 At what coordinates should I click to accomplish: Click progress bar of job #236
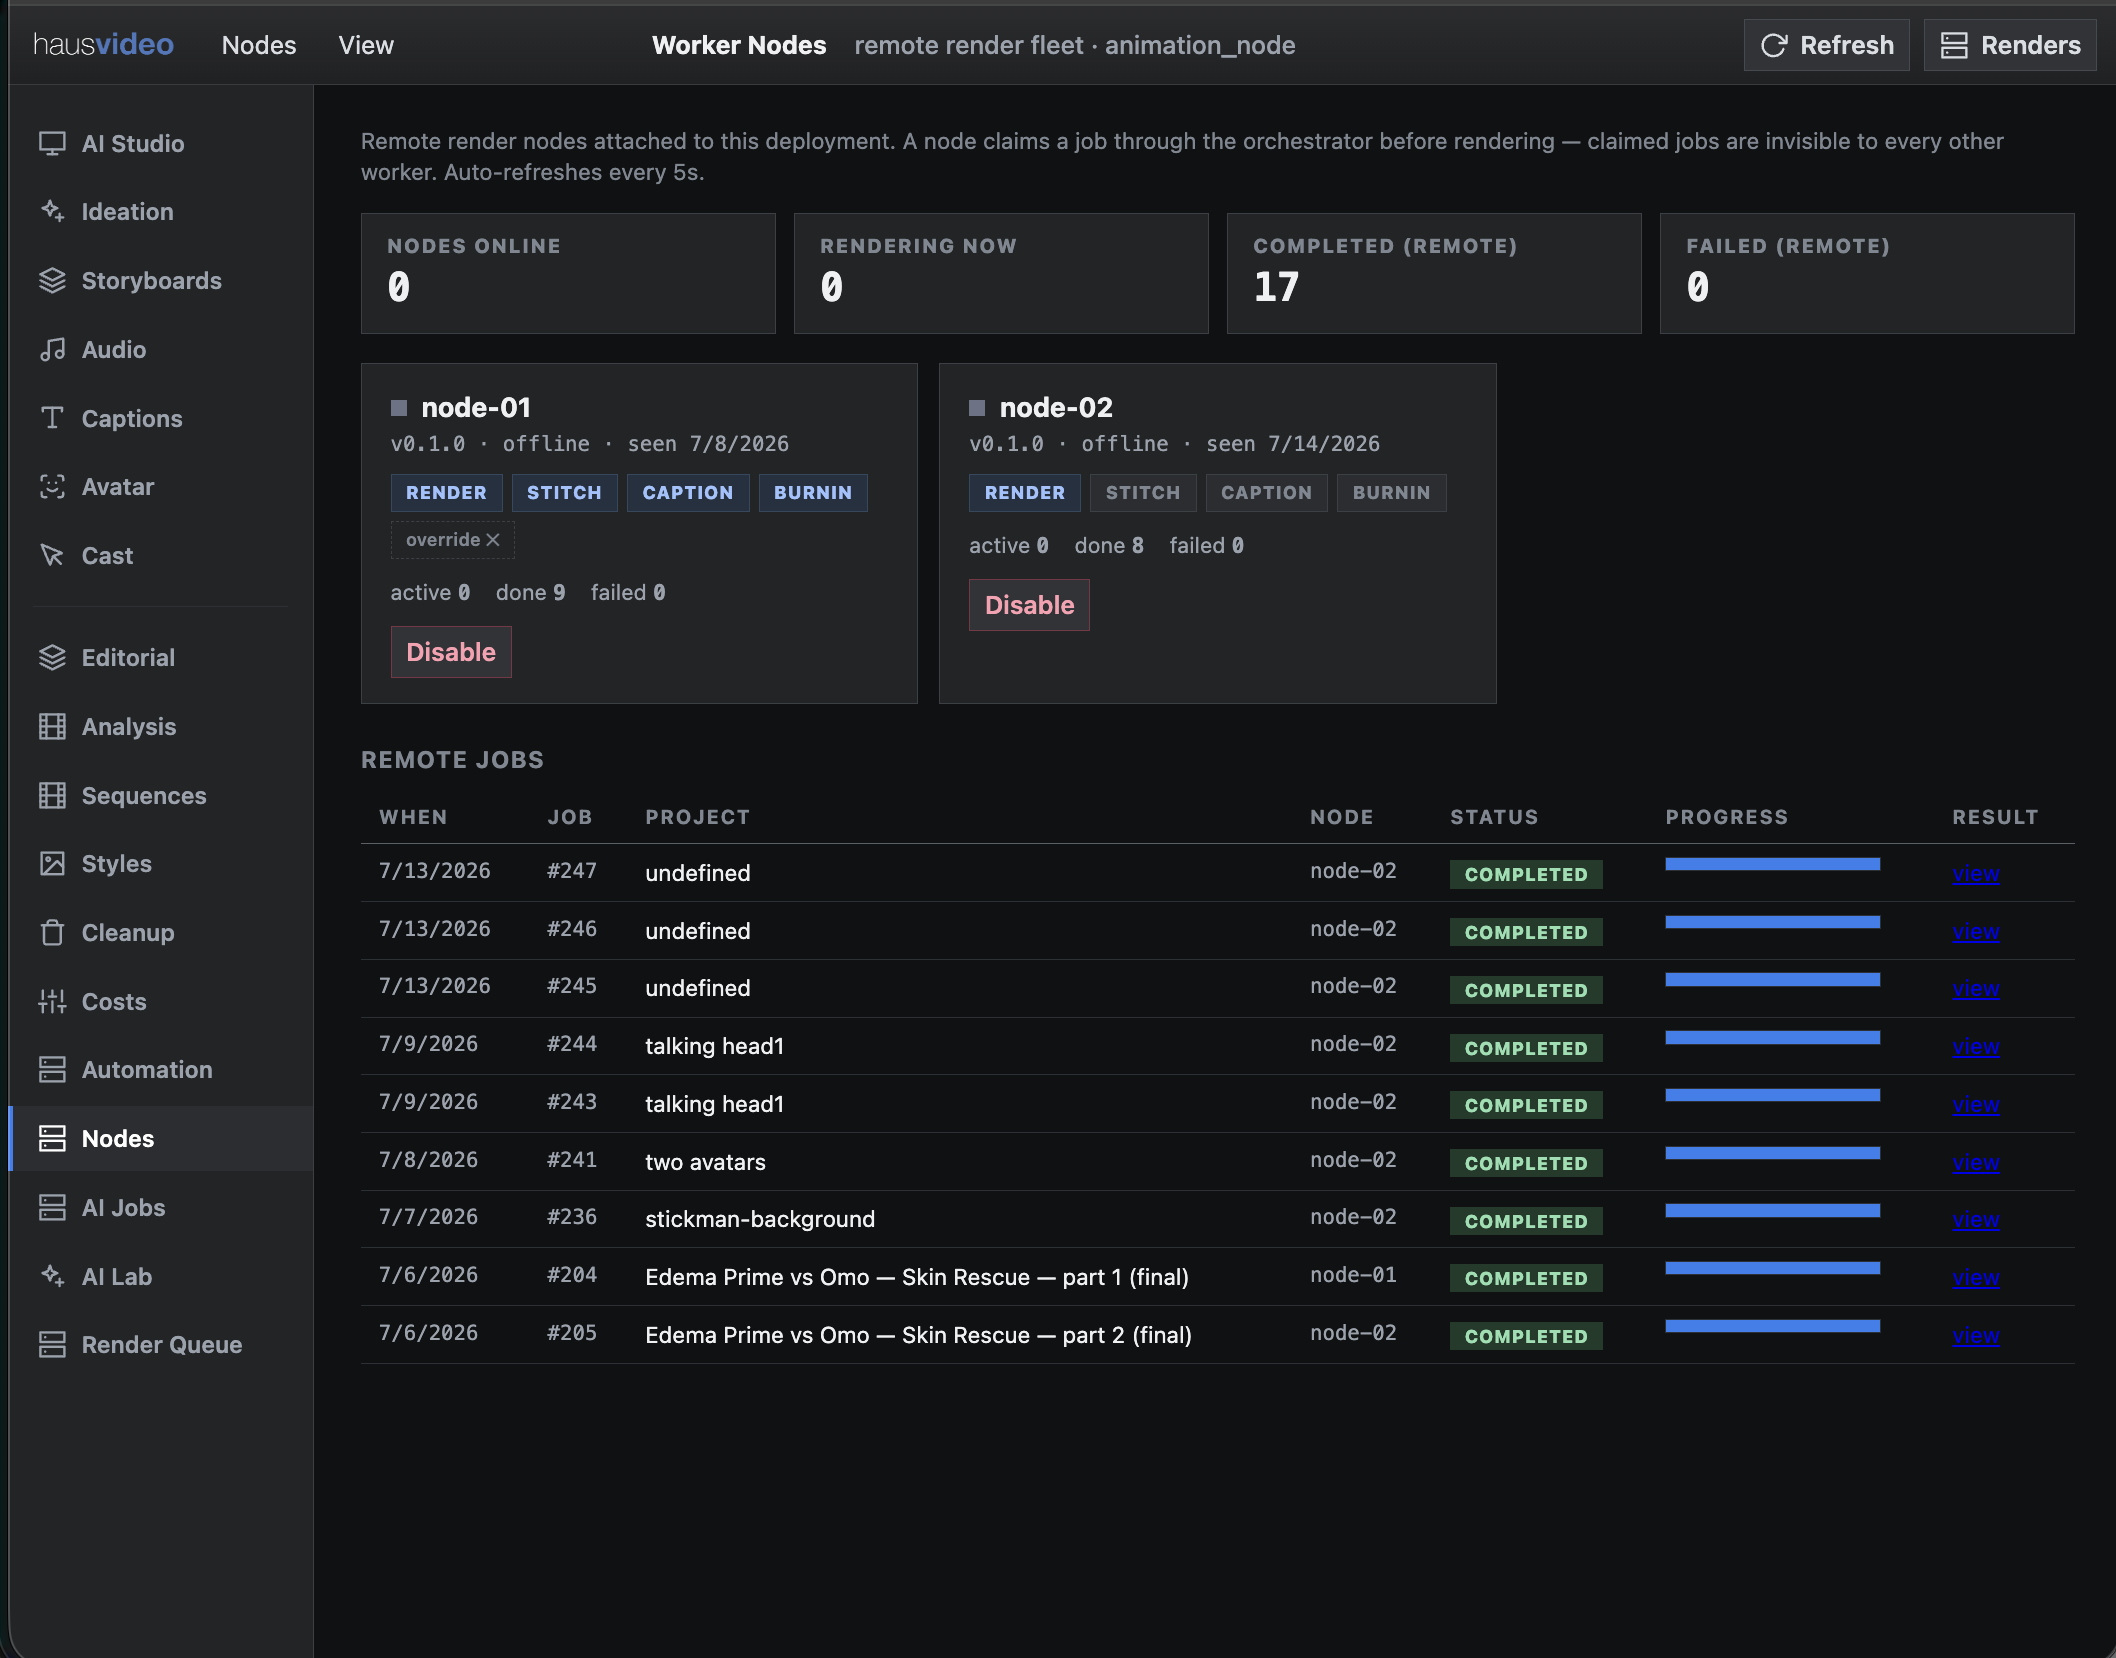click(1772, 1210)
